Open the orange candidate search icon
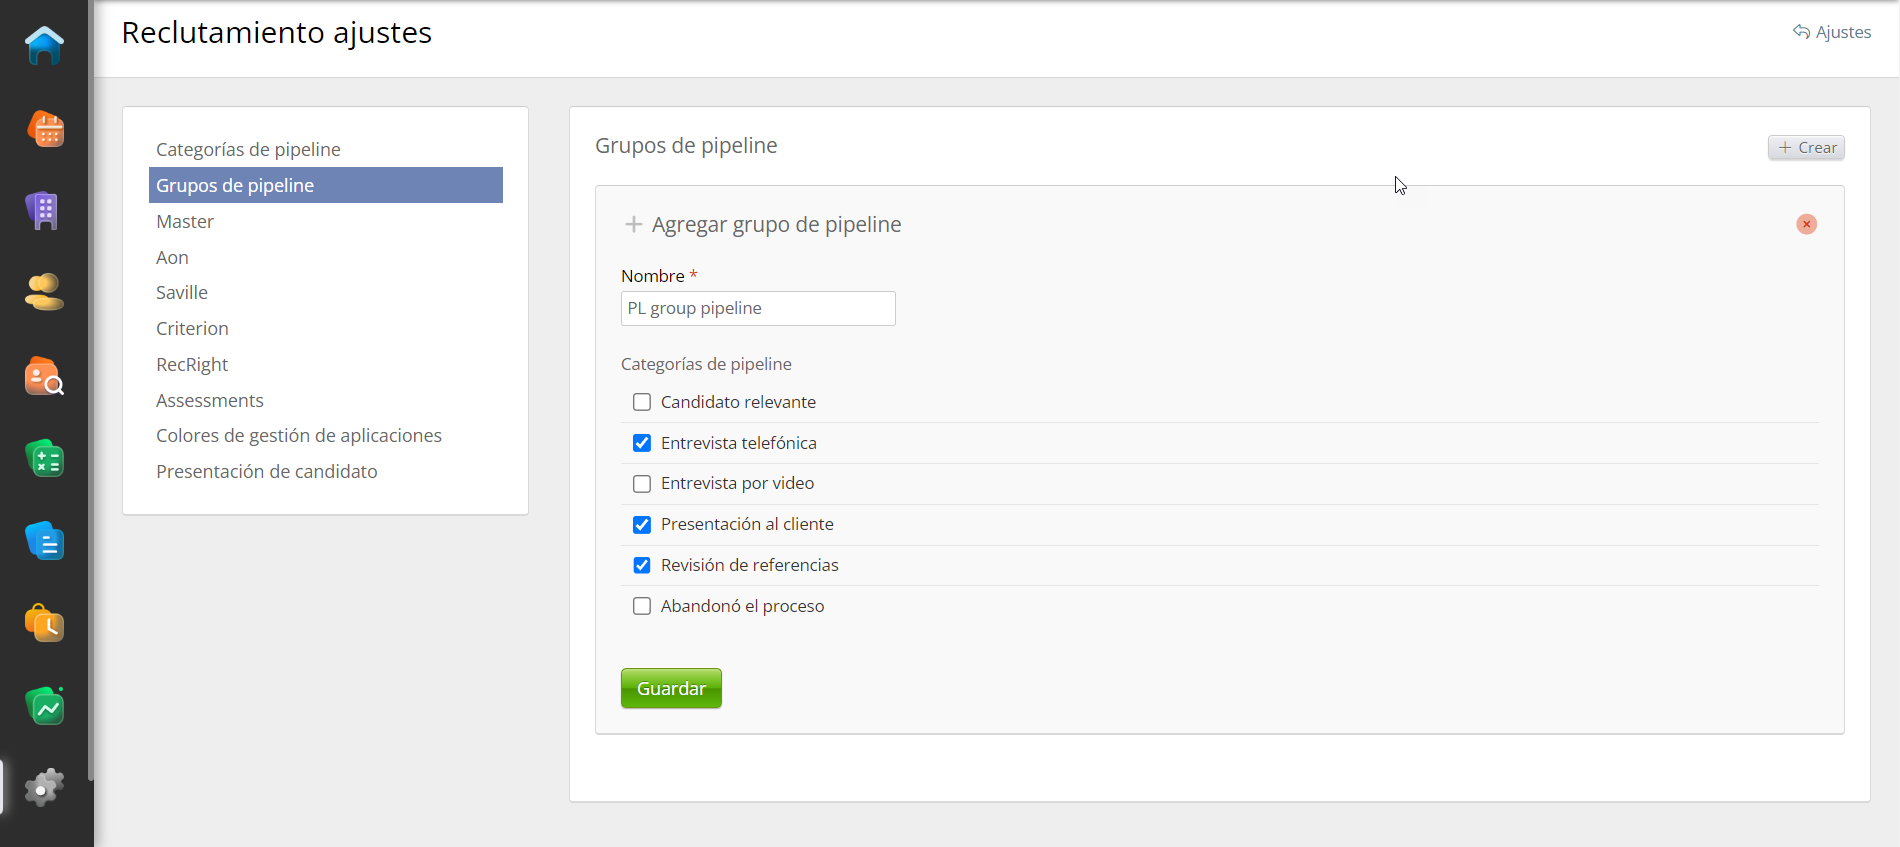The width and height of the screenshot is (1900, 847). [x=44, y=376]
